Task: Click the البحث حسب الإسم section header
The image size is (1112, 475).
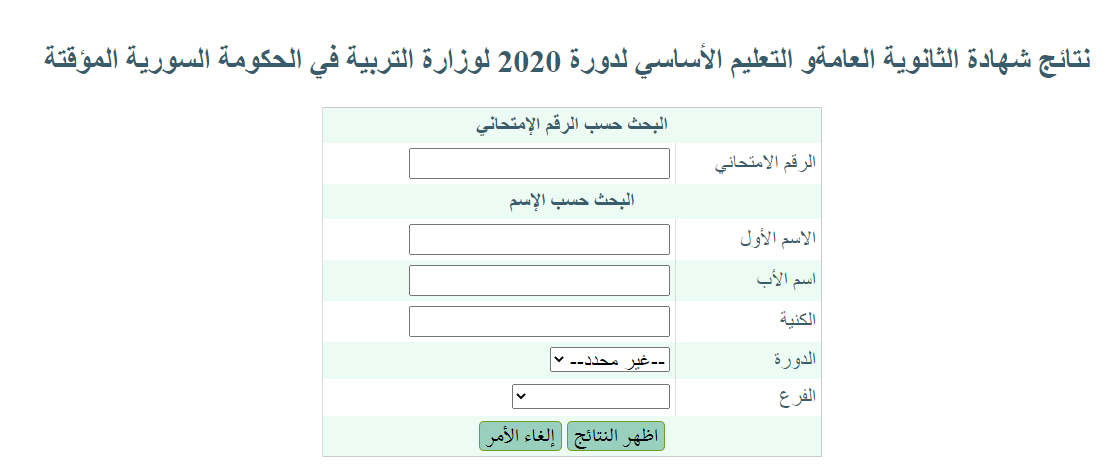Action: pos(572,201)
